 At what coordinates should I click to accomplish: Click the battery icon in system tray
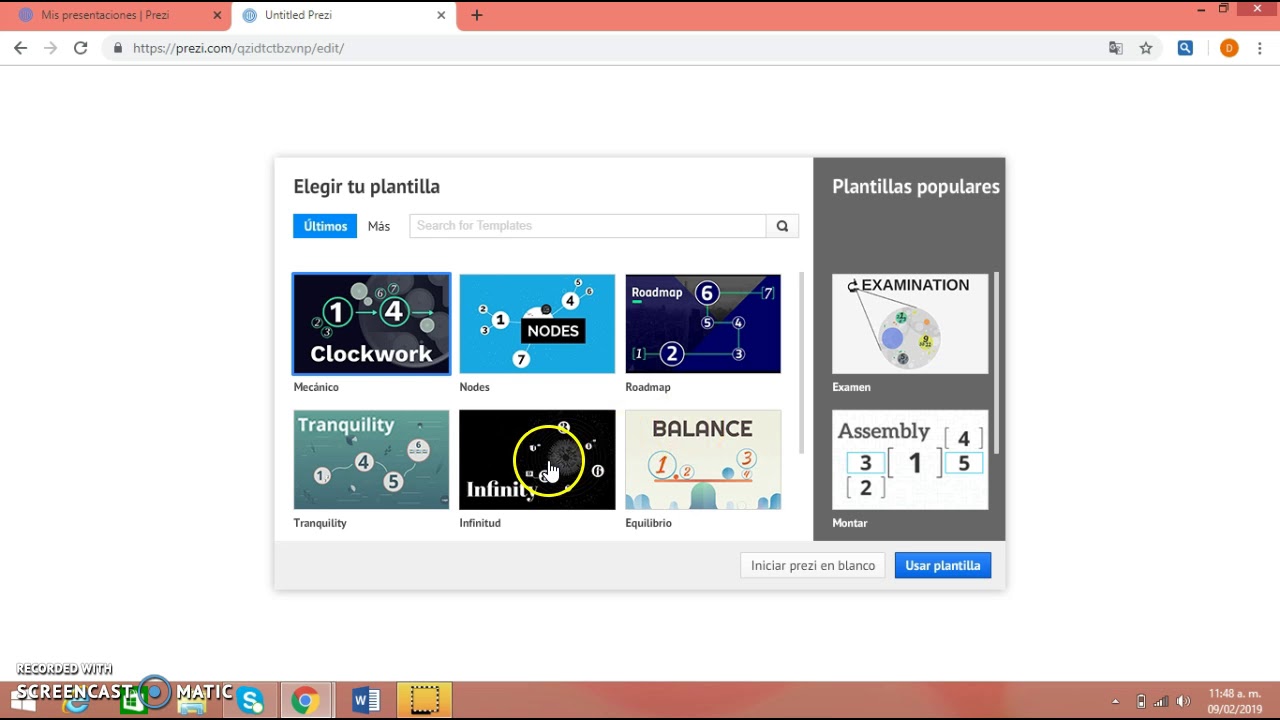click(1141, 702)
